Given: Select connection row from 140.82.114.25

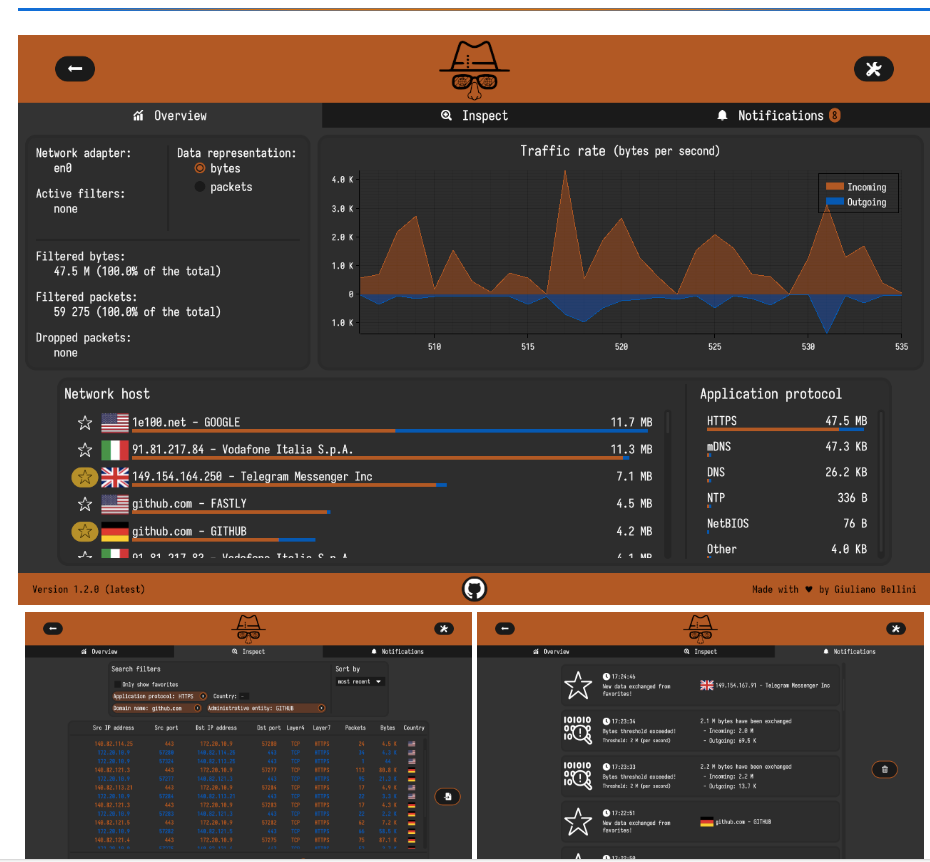Looking at the screenshot, I should click(255, 743).
